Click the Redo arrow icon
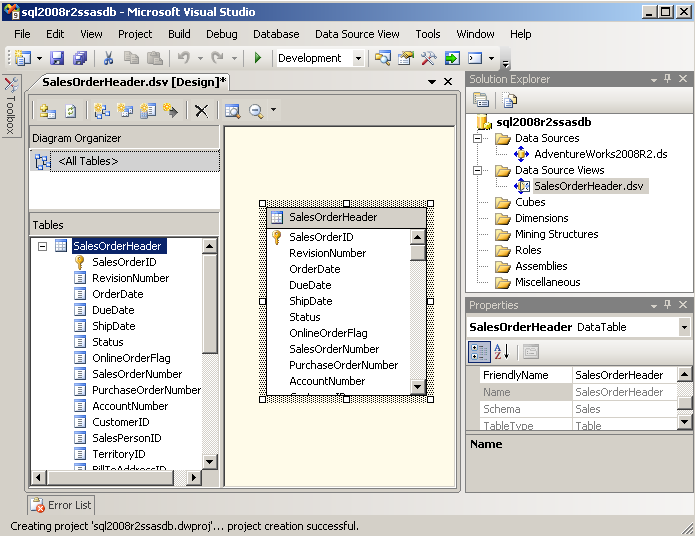 (217, 58)
